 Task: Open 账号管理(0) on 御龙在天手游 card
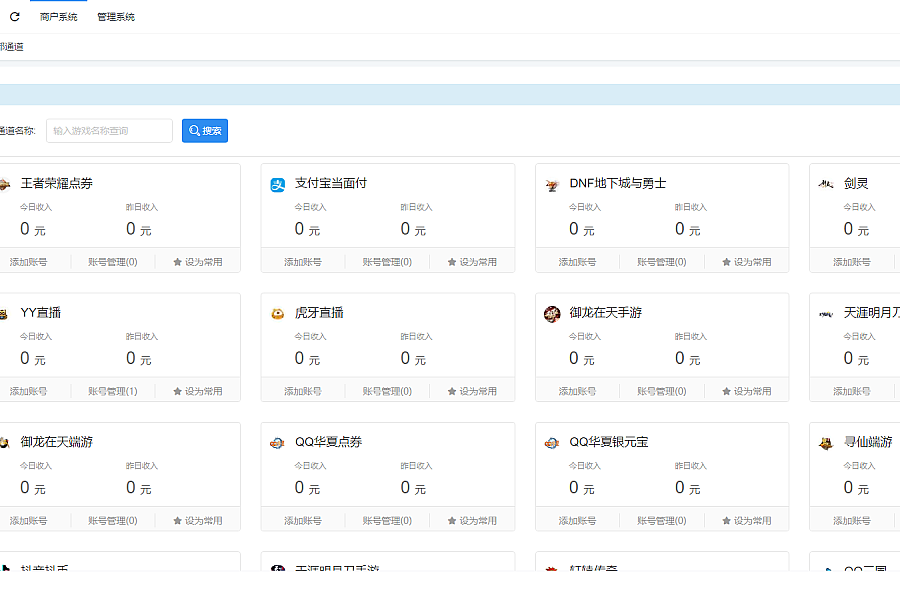coord(661,391)
